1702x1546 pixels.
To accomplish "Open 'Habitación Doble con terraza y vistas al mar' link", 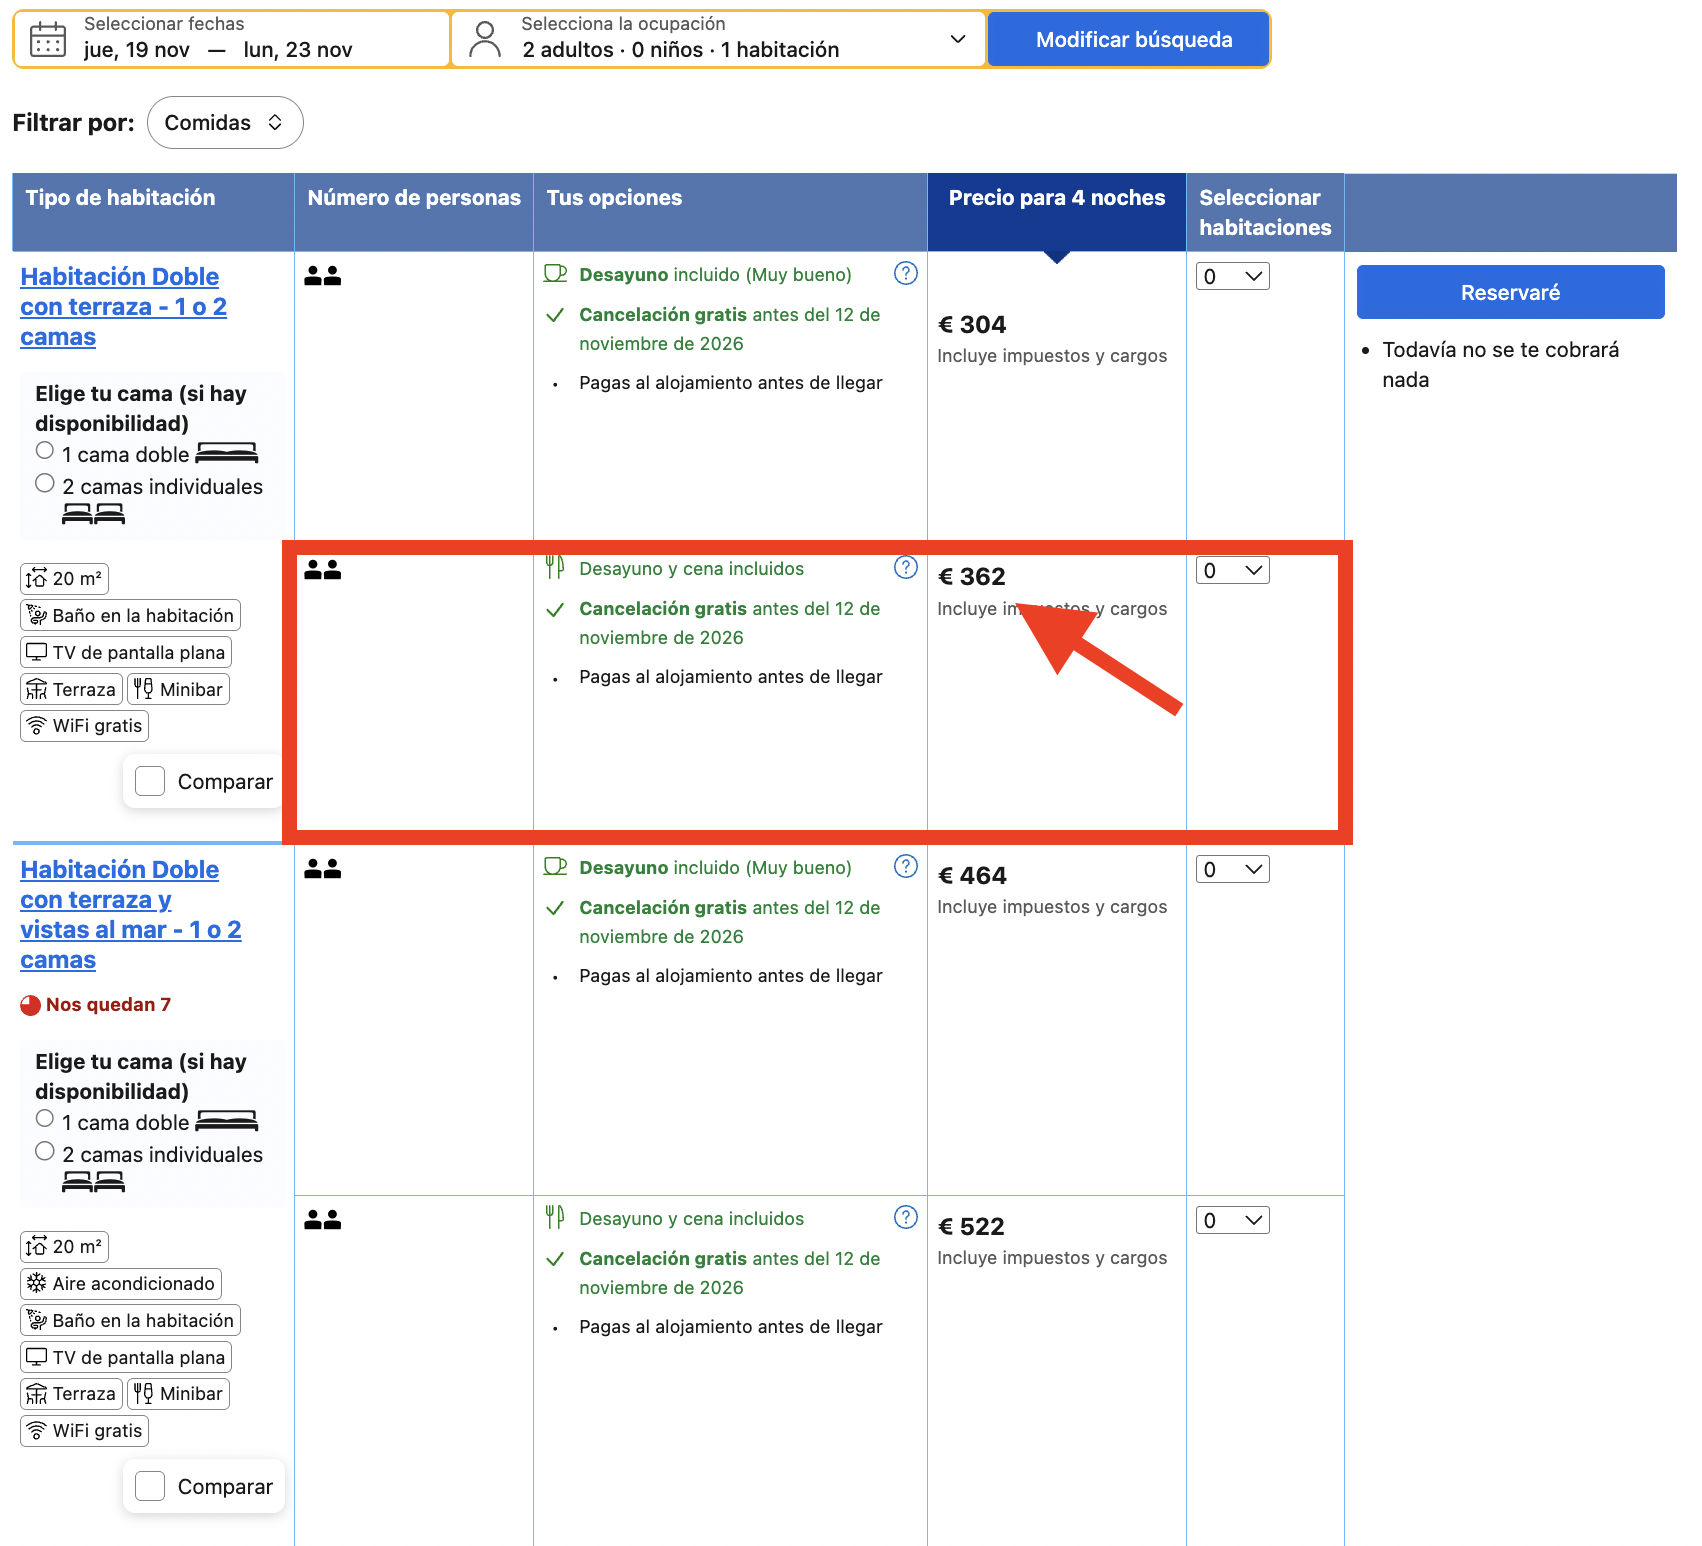I will pos(131,915).
